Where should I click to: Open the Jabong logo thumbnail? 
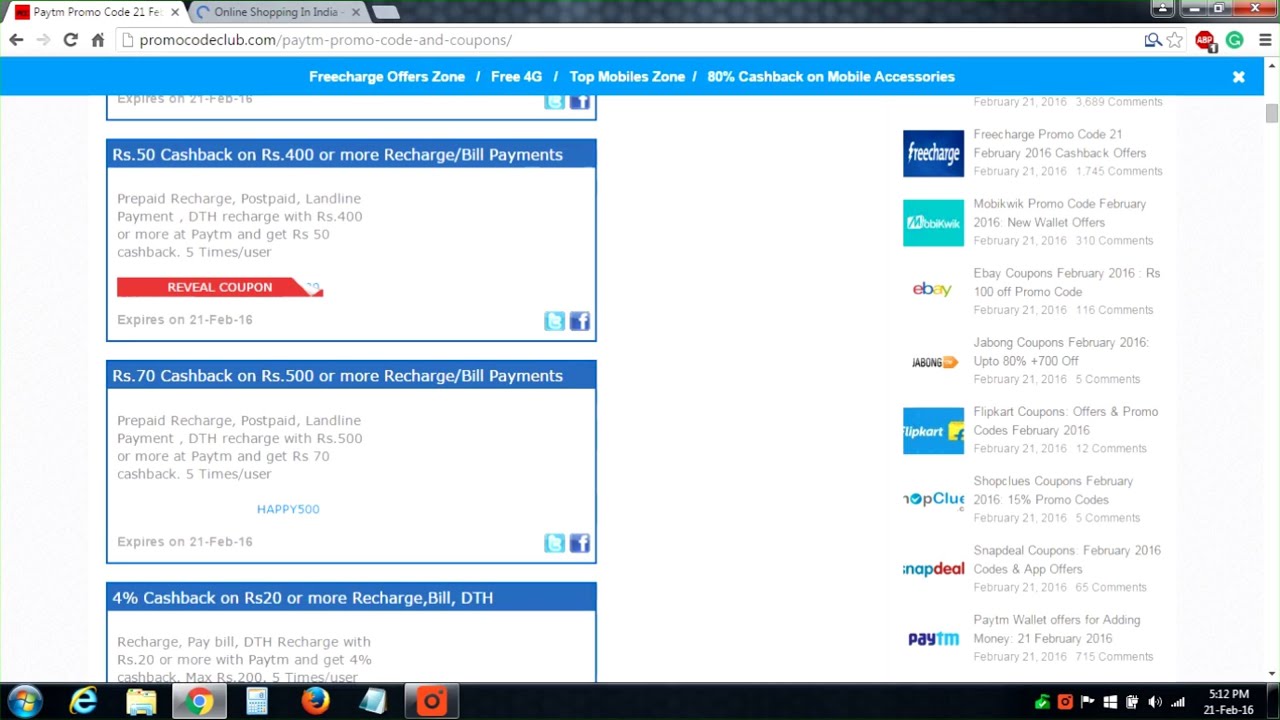[933, 361]
